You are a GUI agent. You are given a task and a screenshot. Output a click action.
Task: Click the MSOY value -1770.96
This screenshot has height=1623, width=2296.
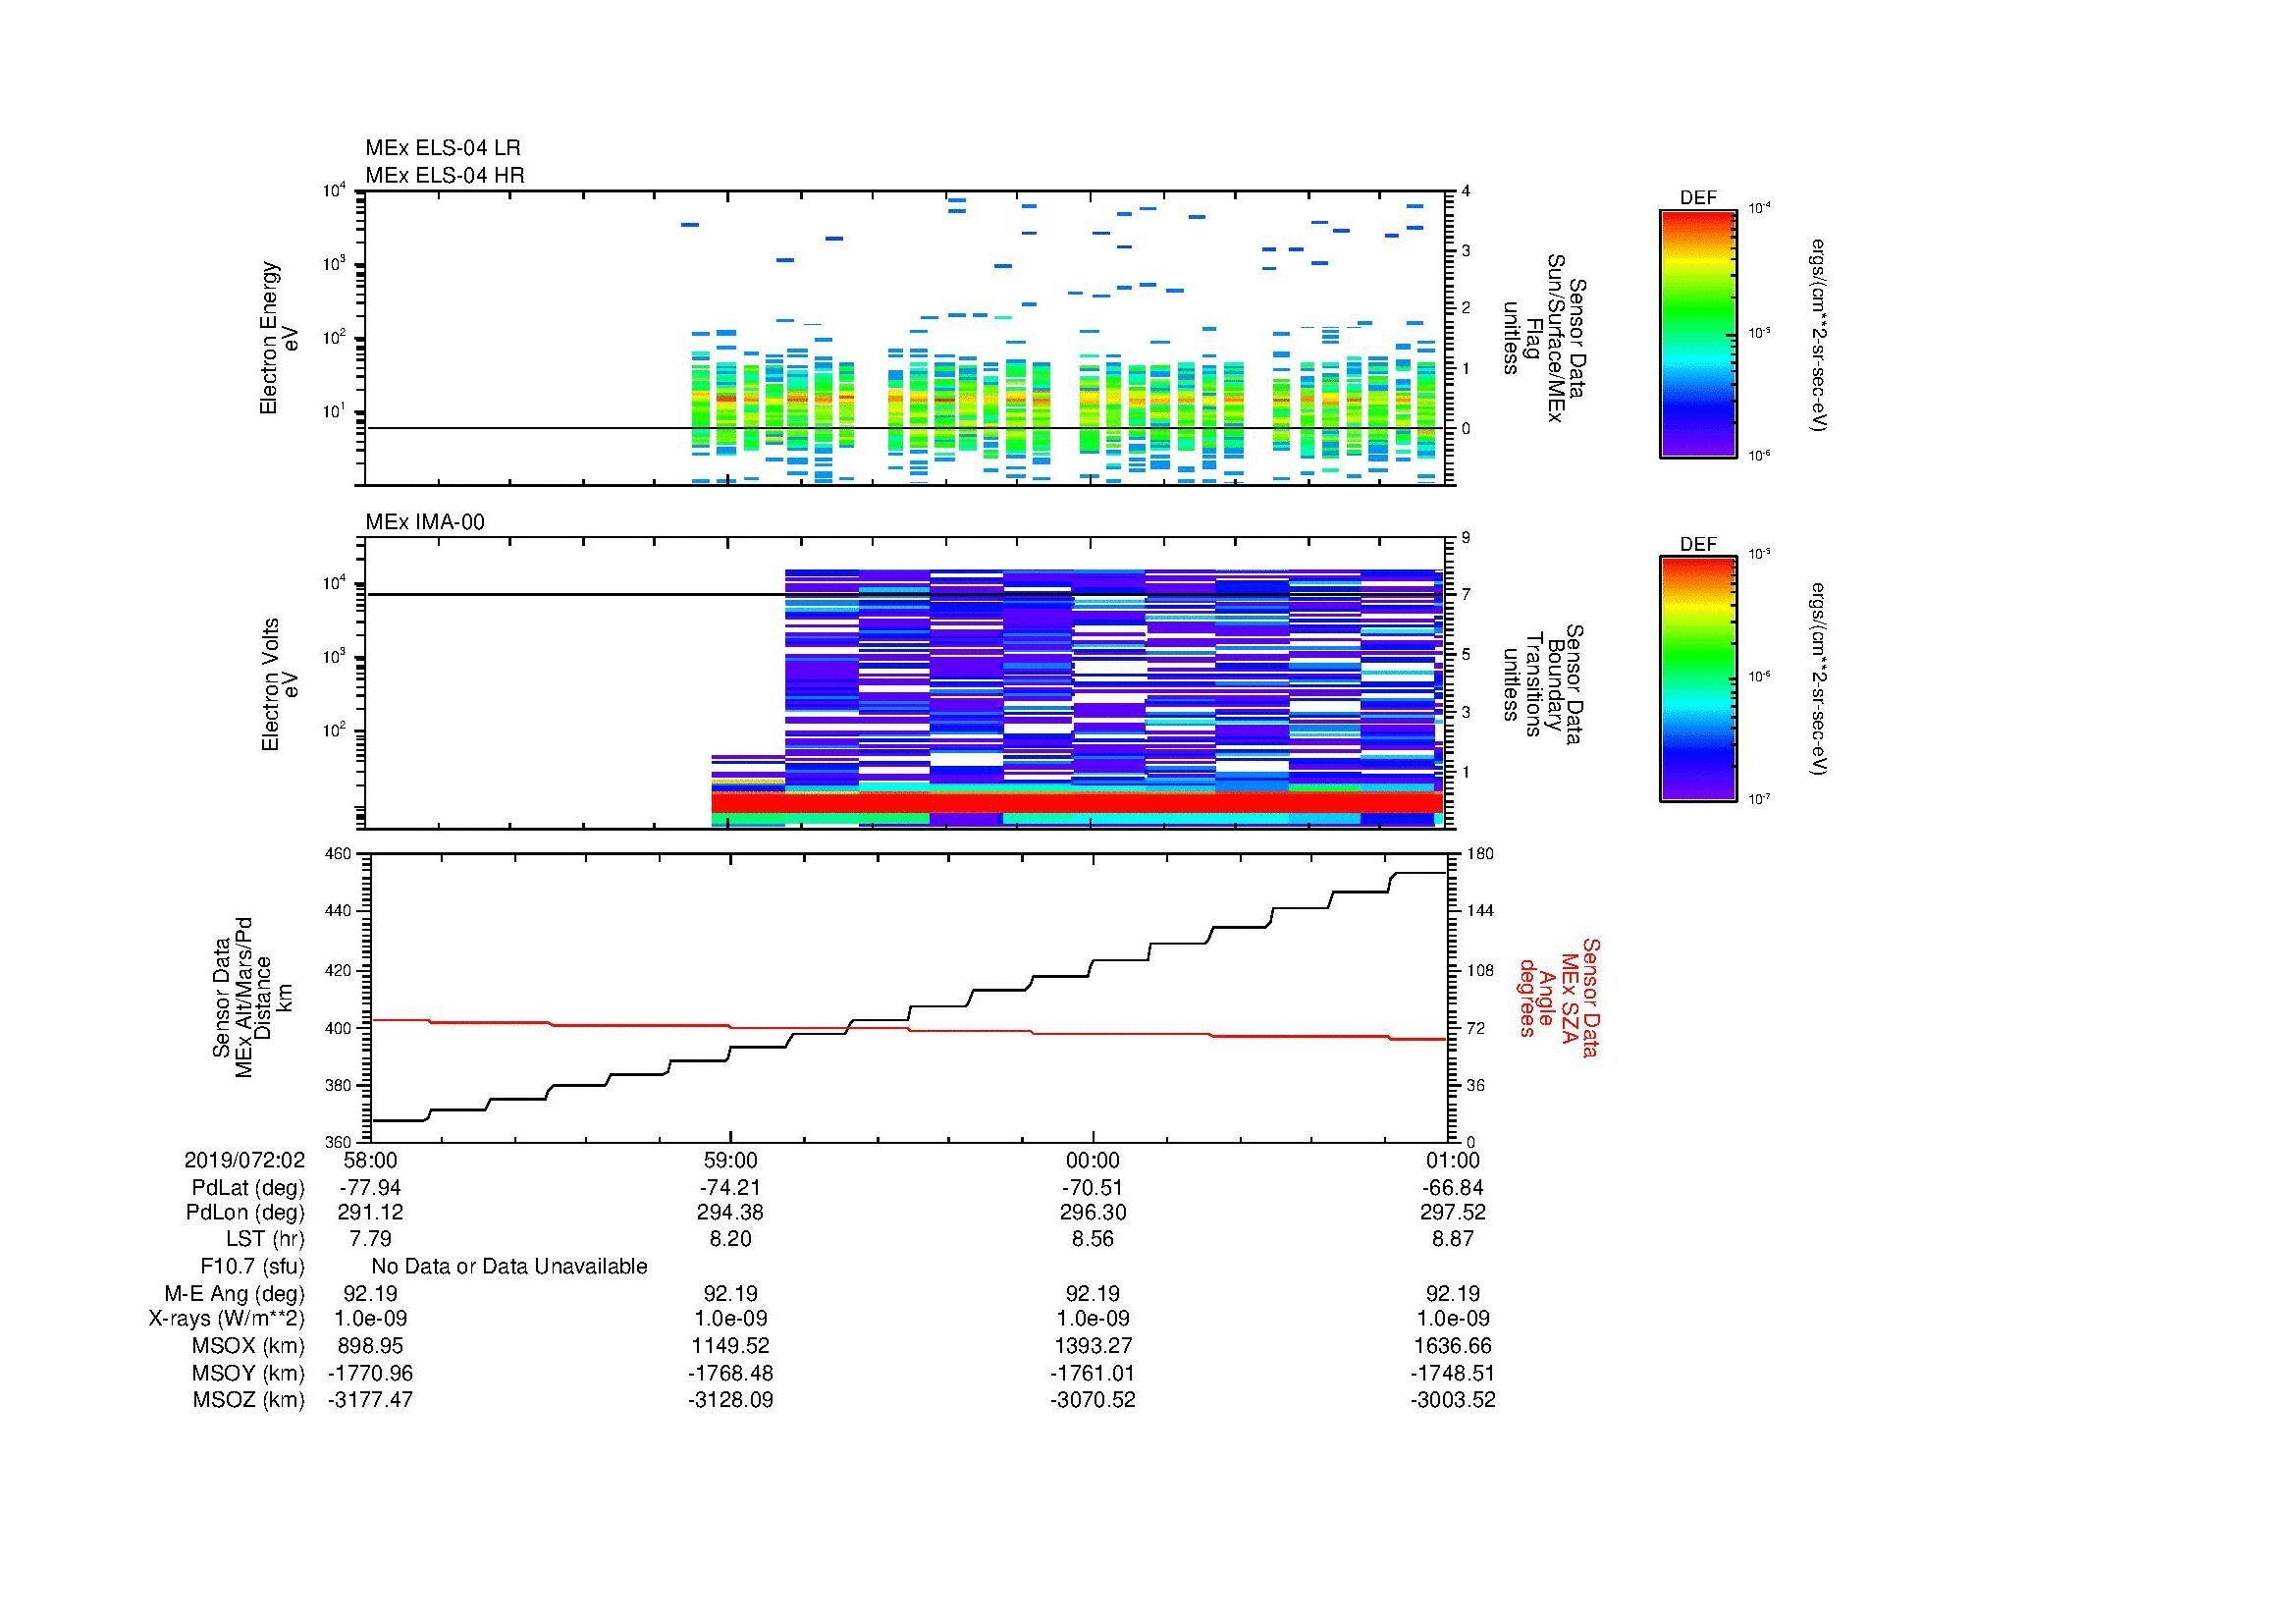[370, 1373]
